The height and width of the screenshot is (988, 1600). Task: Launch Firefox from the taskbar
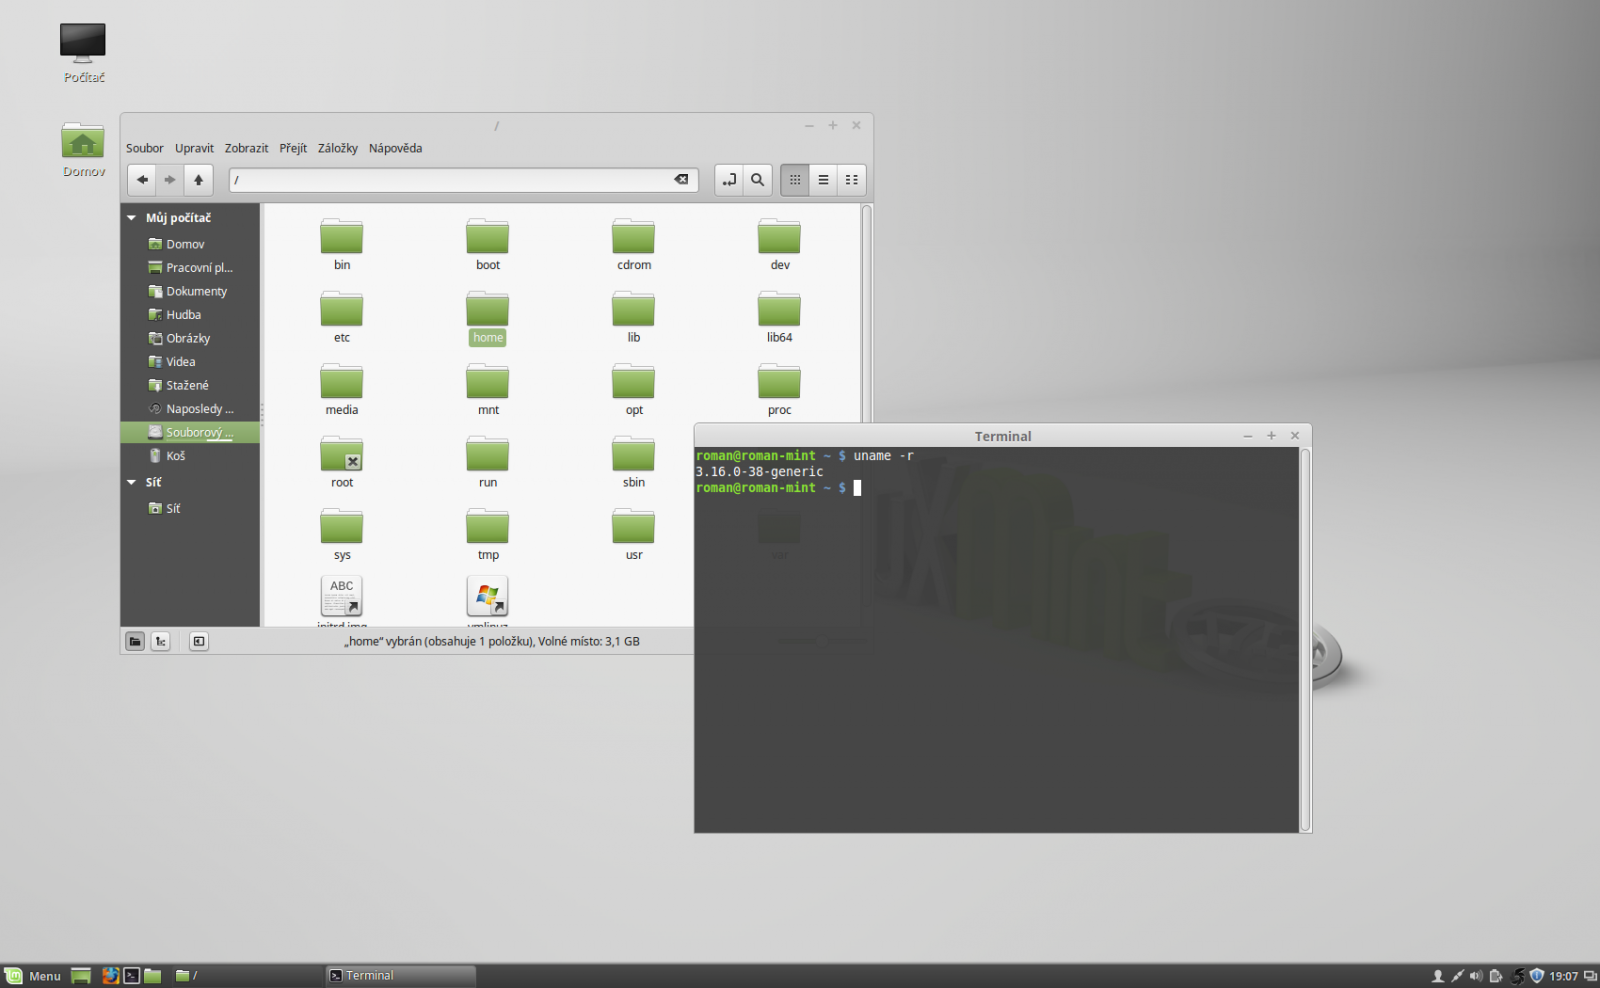click(110, 975)
